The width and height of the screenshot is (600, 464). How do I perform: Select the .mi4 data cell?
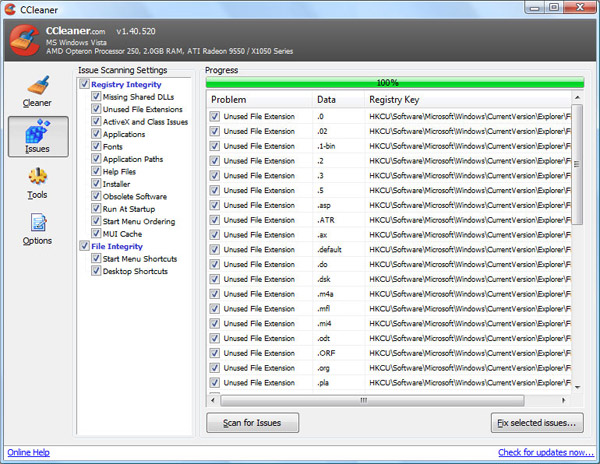coord(324,324)
